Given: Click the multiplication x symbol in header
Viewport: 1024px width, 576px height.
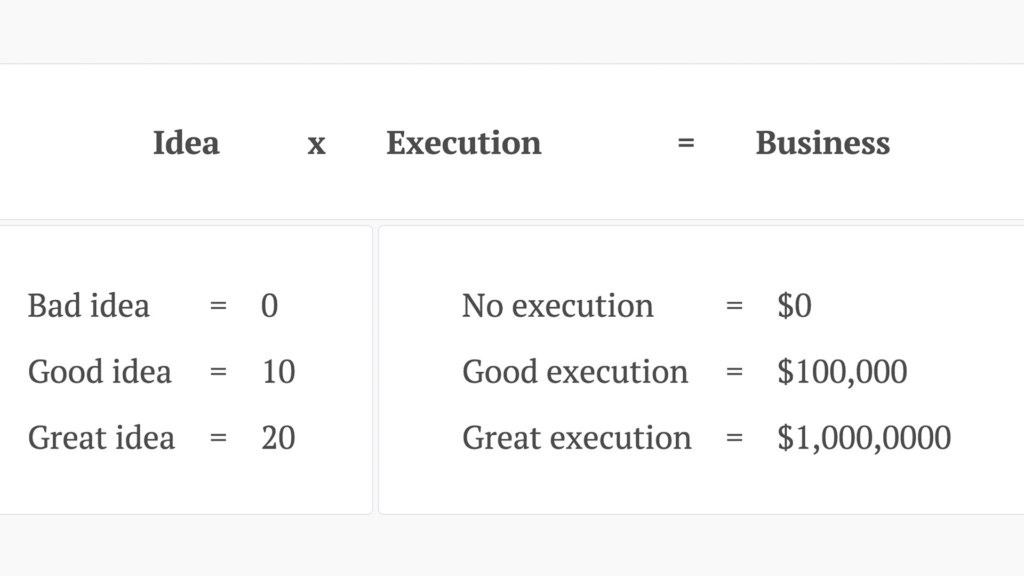Looking at the screenshot, I should 317,144.
